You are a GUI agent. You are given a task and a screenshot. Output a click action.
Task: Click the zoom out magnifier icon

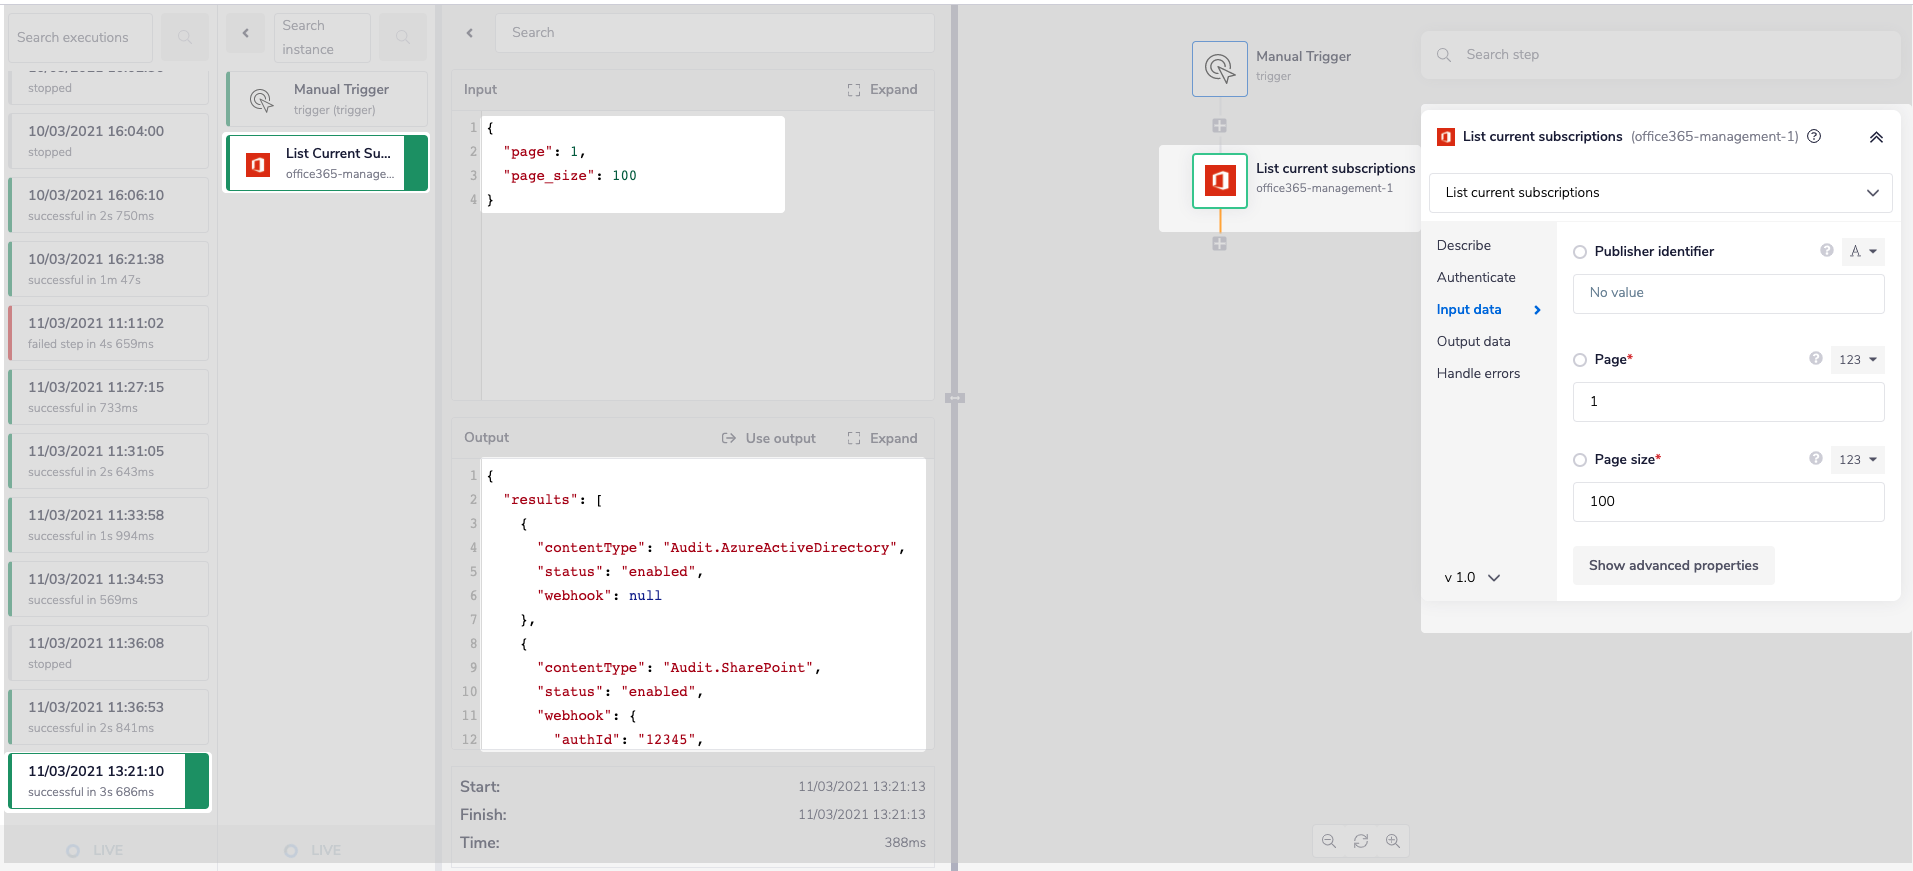1328,841
